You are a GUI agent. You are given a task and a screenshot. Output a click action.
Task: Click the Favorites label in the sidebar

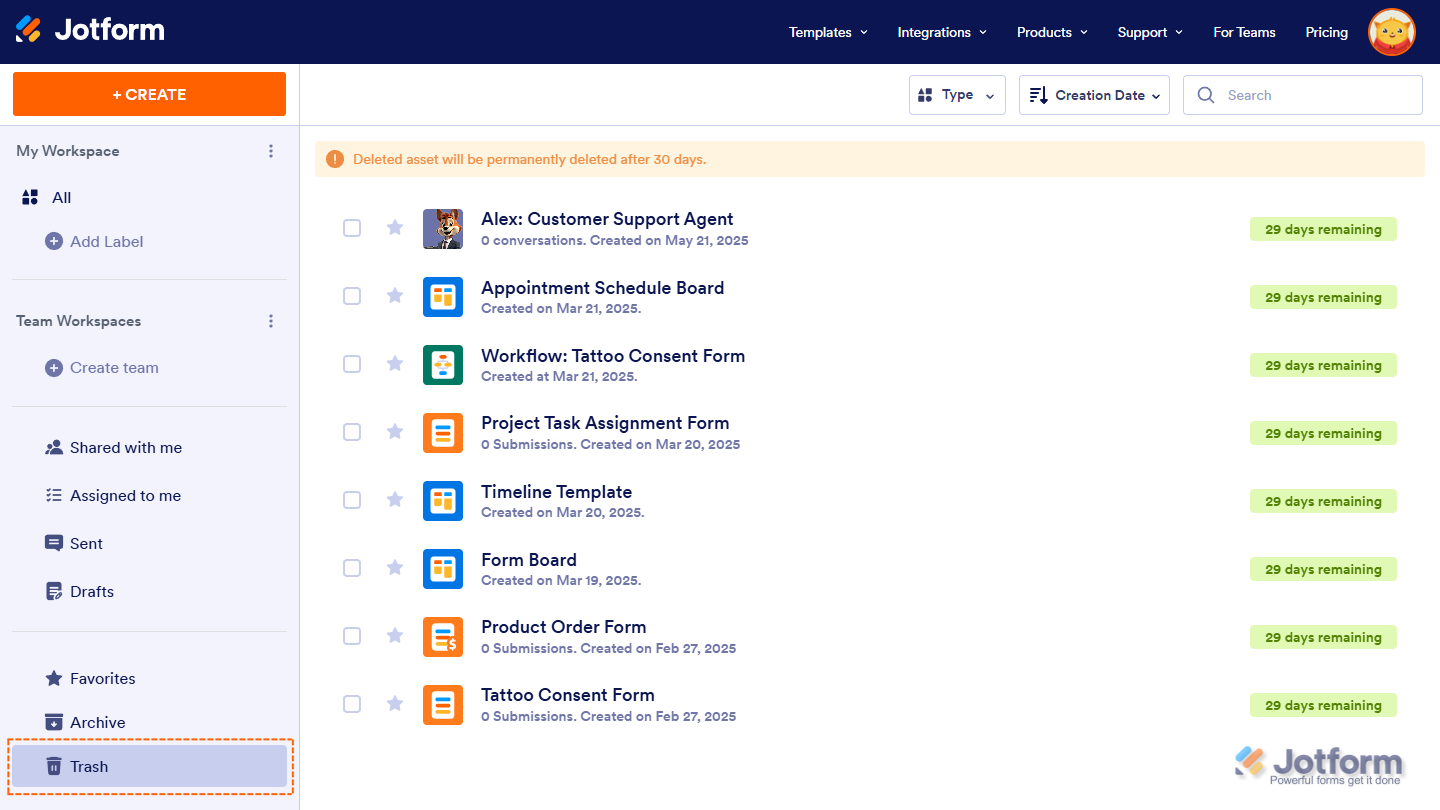tap(103, 678)
